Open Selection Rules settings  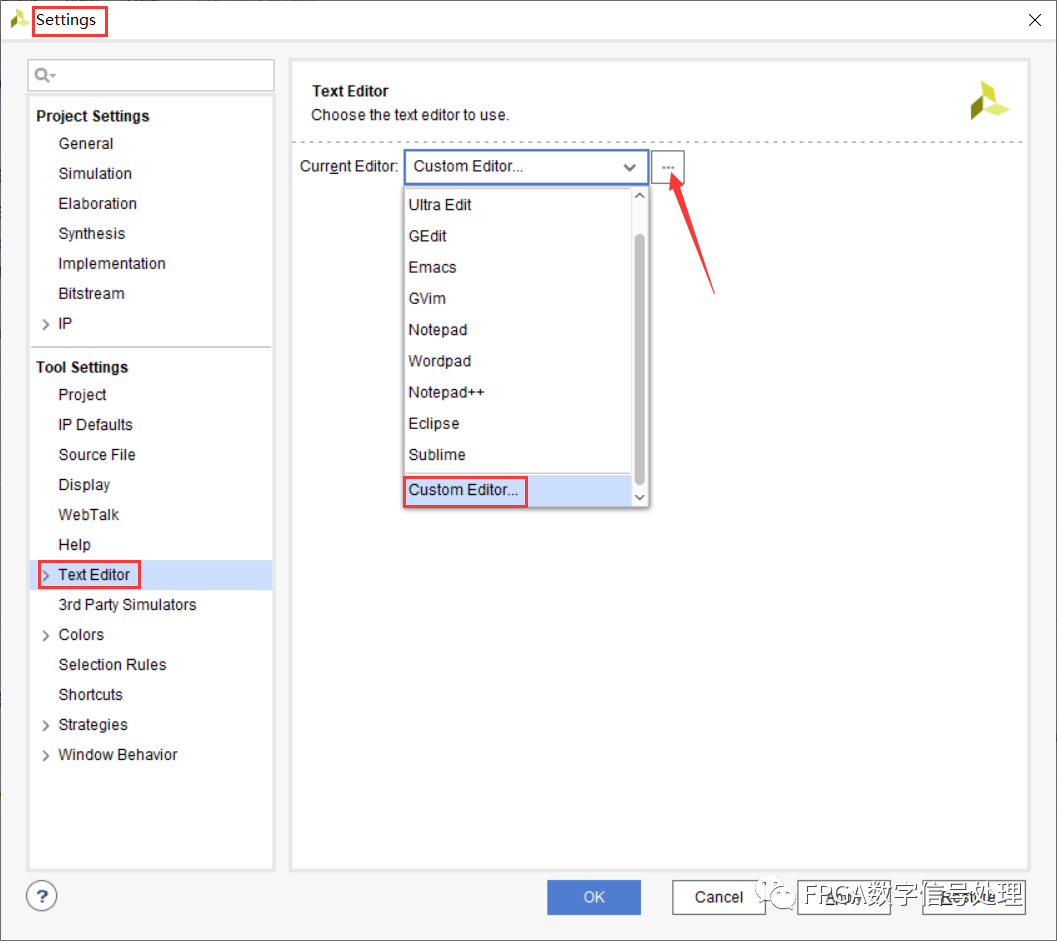click(113, 665)
